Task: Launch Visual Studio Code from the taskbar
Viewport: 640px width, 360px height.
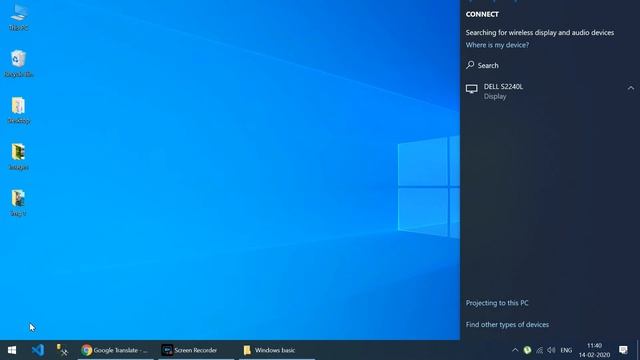Action: coord(38,350)
